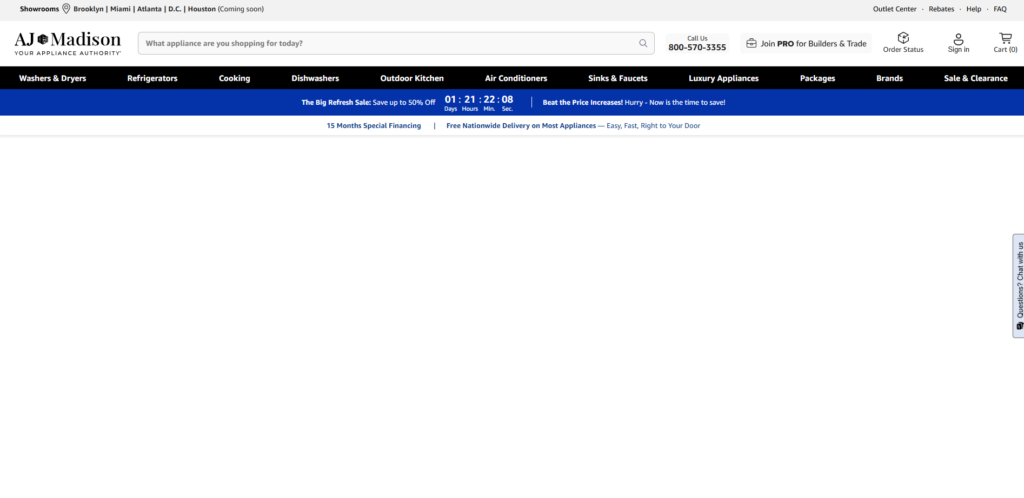Call the 800-570-3355 phone number
The height and width of the screenshot is (498, 1024).
pos(697,47)
